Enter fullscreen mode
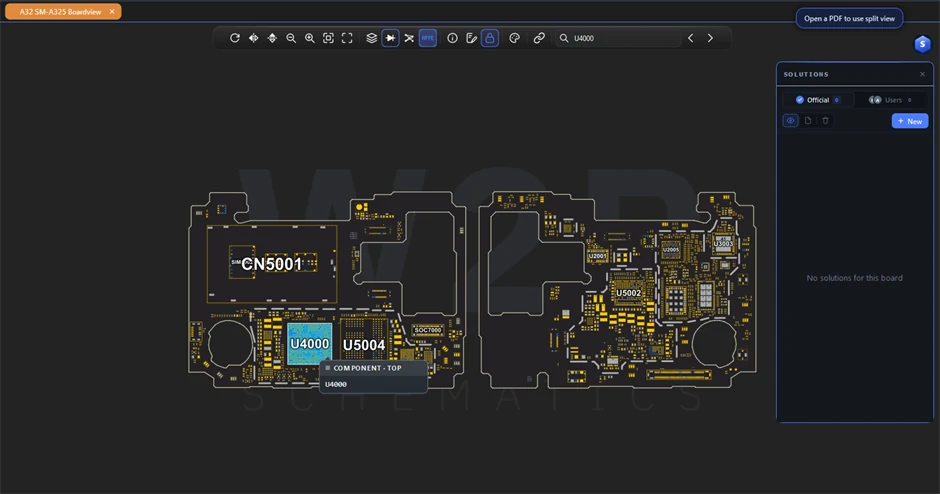The image size is (940, 494). point(347,38)
